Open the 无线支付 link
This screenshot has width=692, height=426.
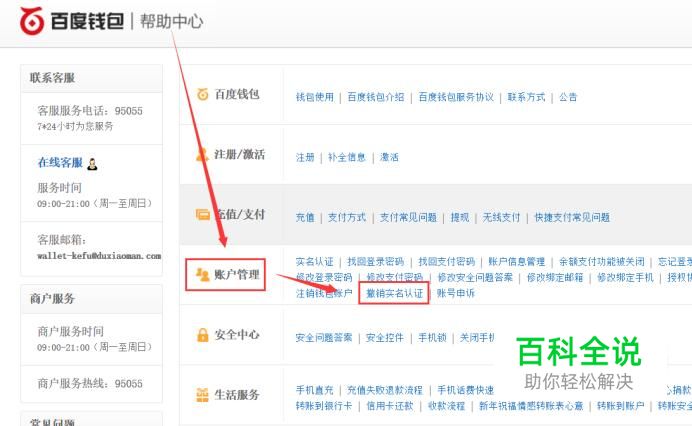[501, 217]
